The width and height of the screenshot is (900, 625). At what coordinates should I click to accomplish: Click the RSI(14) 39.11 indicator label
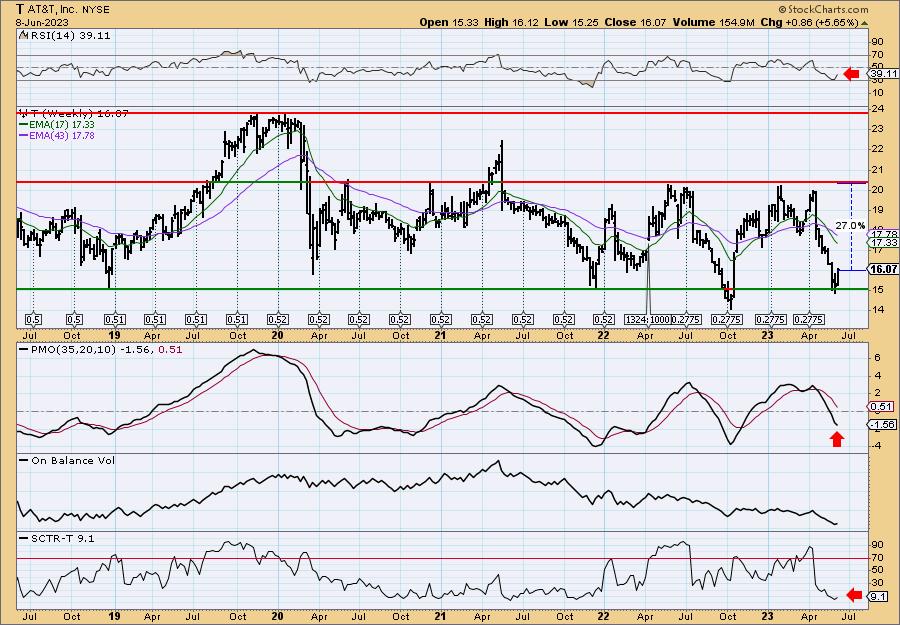coord(70,35)
